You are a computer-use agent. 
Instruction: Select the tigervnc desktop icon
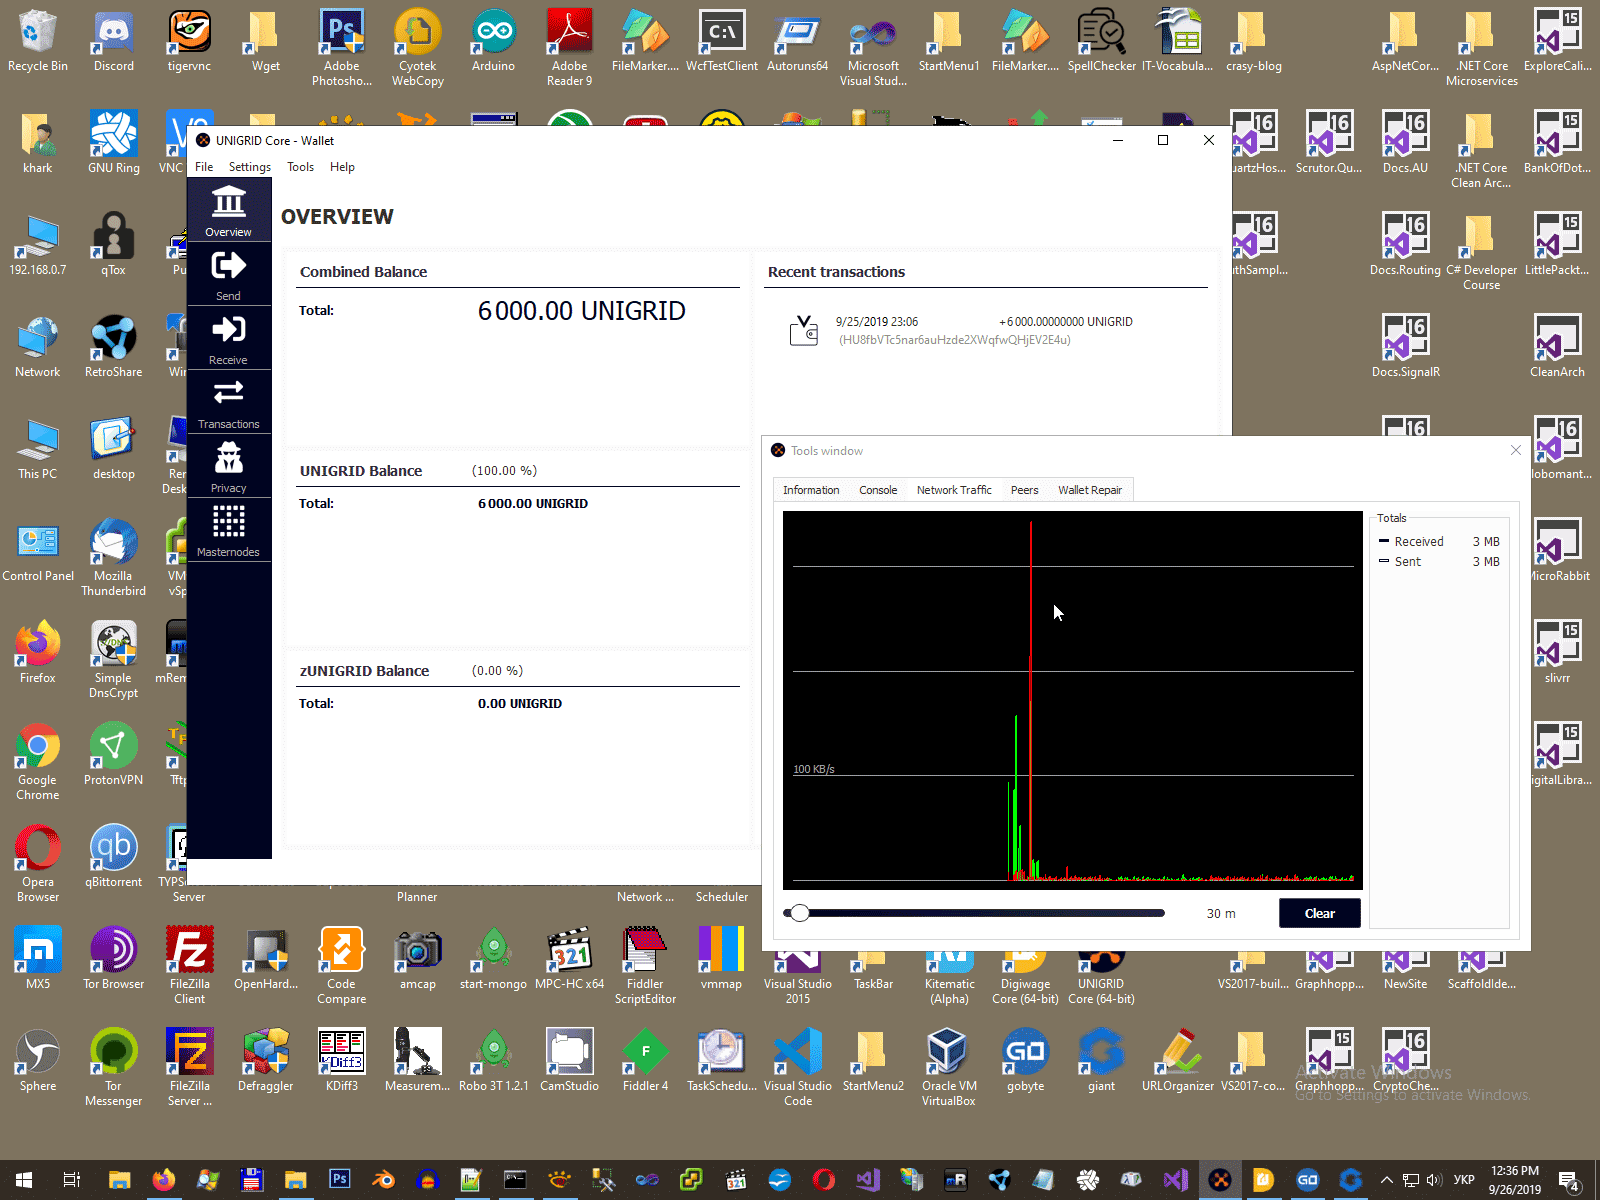click(190, 41)
